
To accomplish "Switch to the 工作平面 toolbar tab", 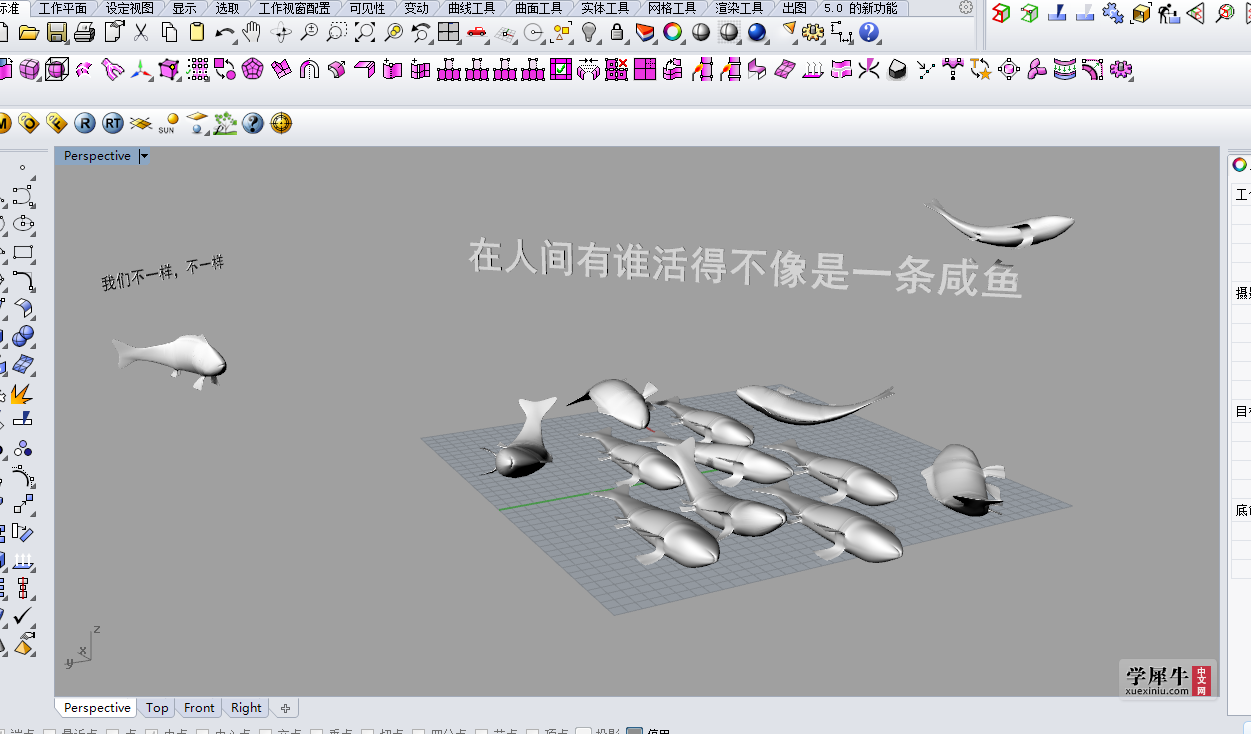I will (x=63, y=8).
